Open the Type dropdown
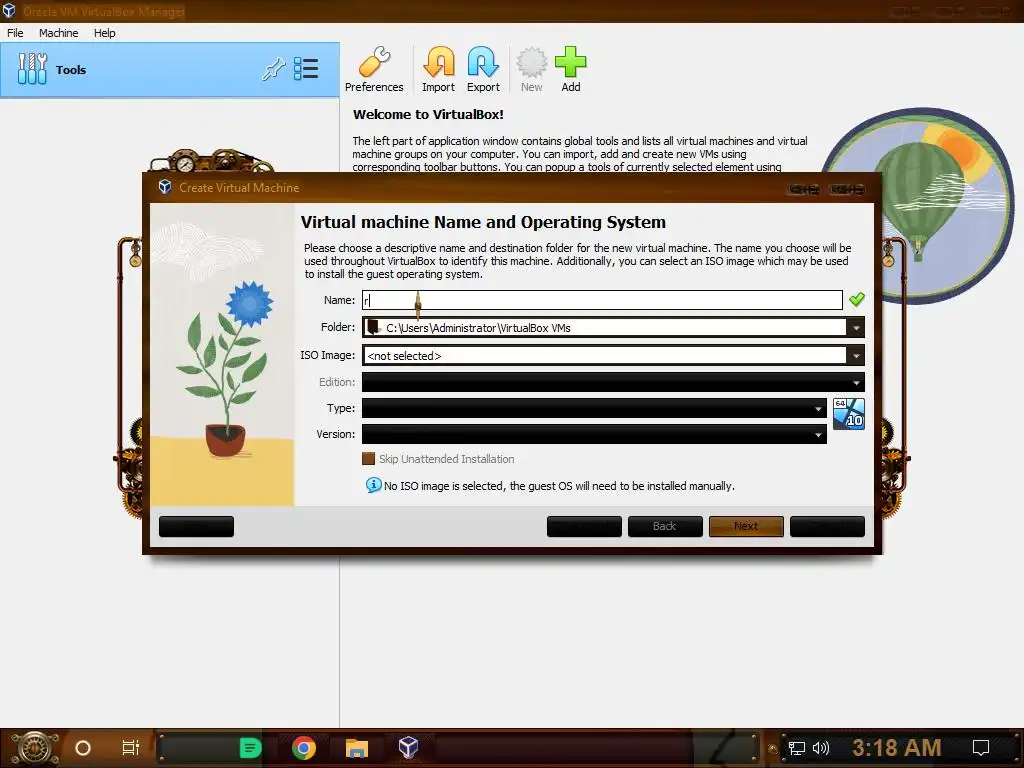This screenshot has height=768, width=1024. point(594,408)
